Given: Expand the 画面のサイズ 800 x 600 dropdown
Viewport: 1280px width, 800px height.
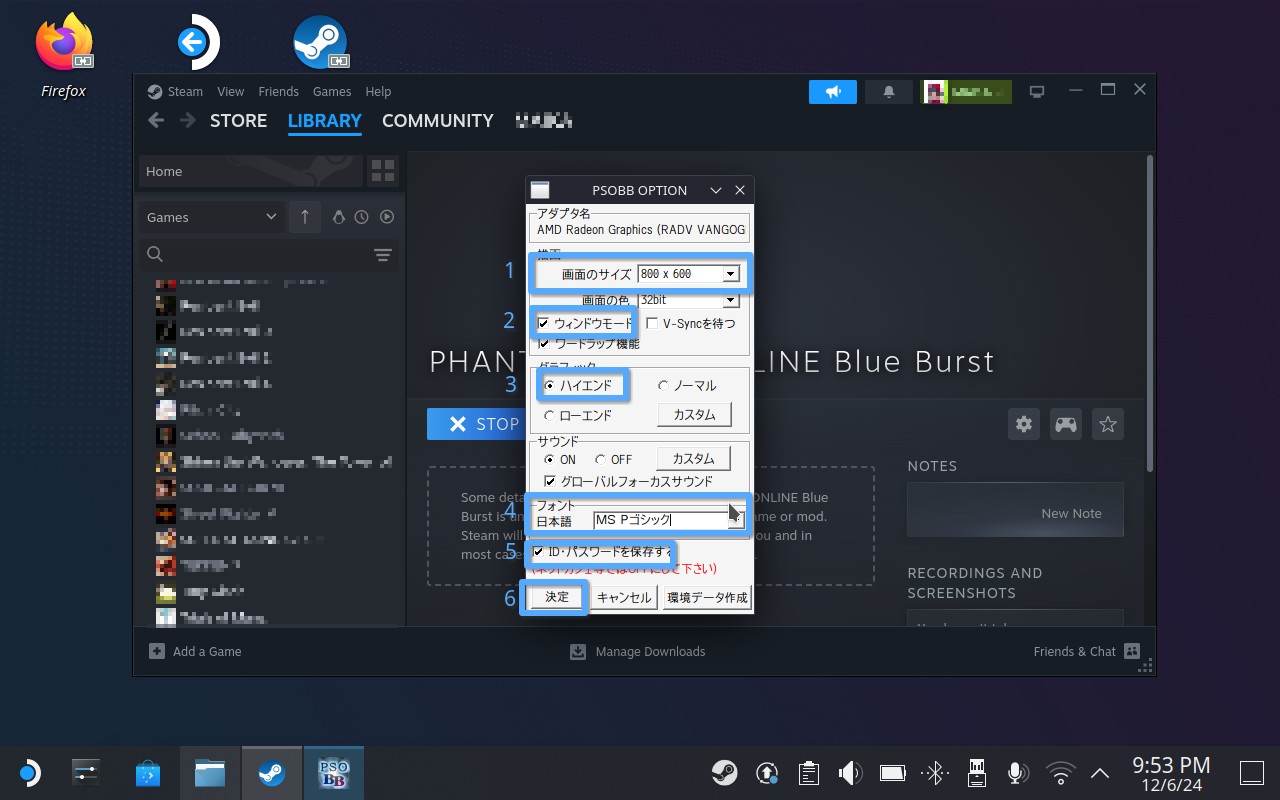Looking at the screenshot, I should pyautogui.click(x=730, y=274).
